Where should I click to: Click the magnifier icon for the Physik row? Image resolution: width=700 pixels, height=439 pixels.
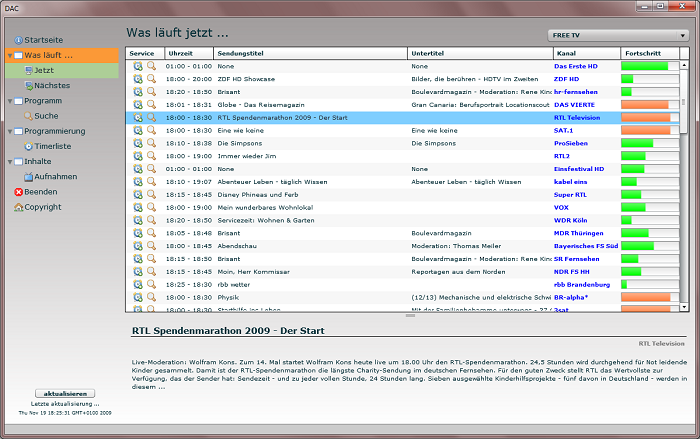(152, 297)
